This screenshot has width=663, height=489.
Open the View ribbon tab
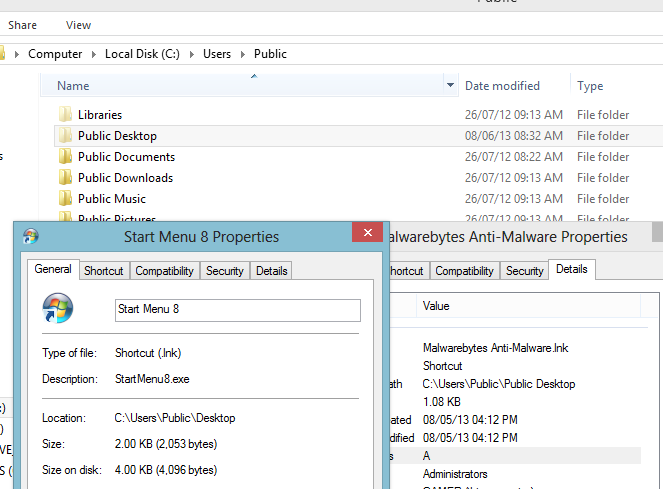coord(78,25)
